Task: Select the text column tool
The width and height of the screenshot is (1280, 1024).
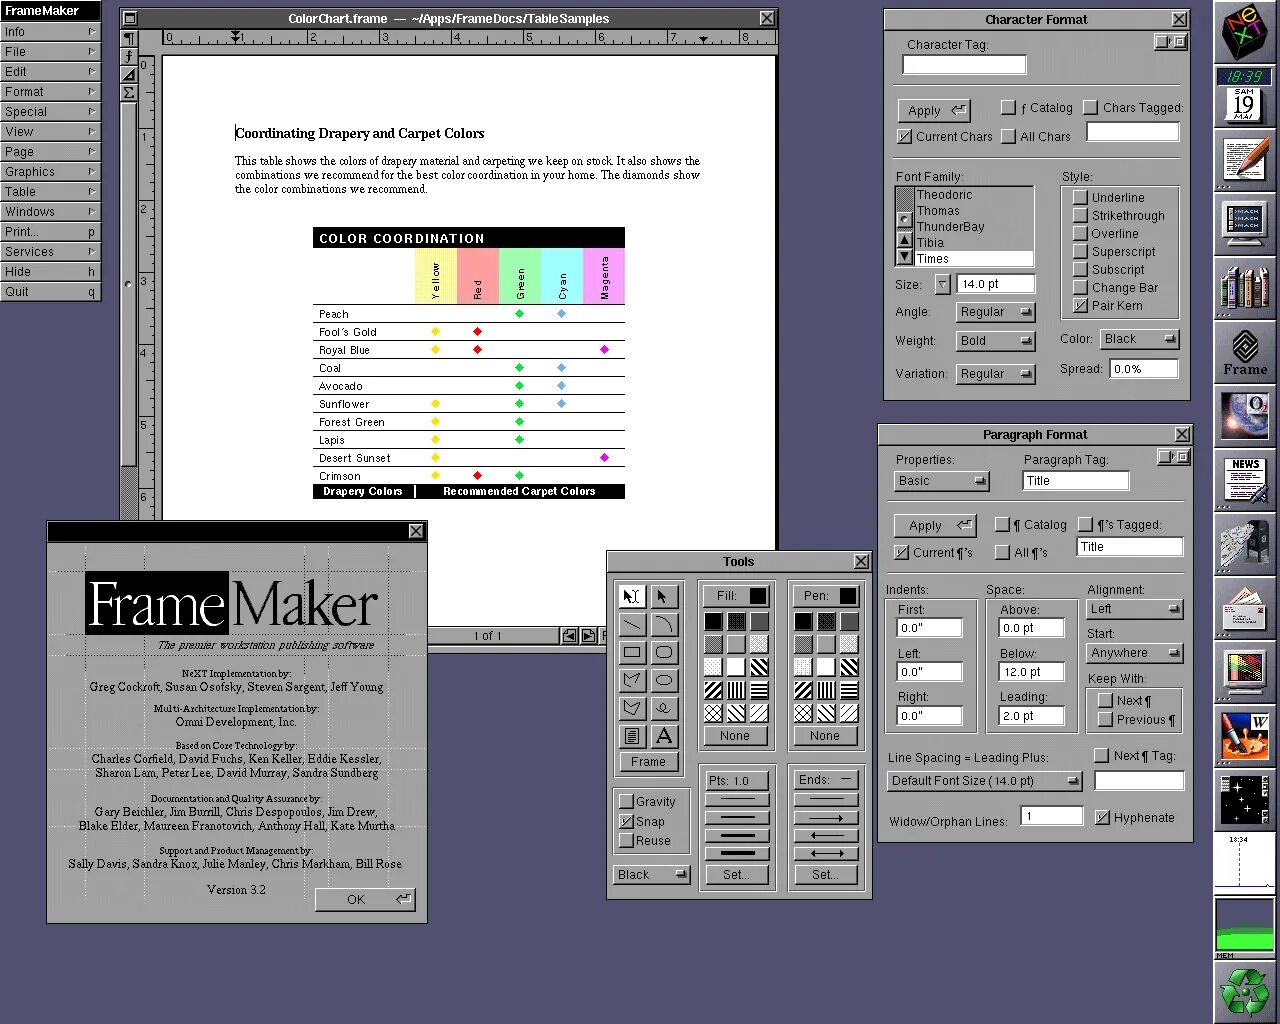Action: 632,736
